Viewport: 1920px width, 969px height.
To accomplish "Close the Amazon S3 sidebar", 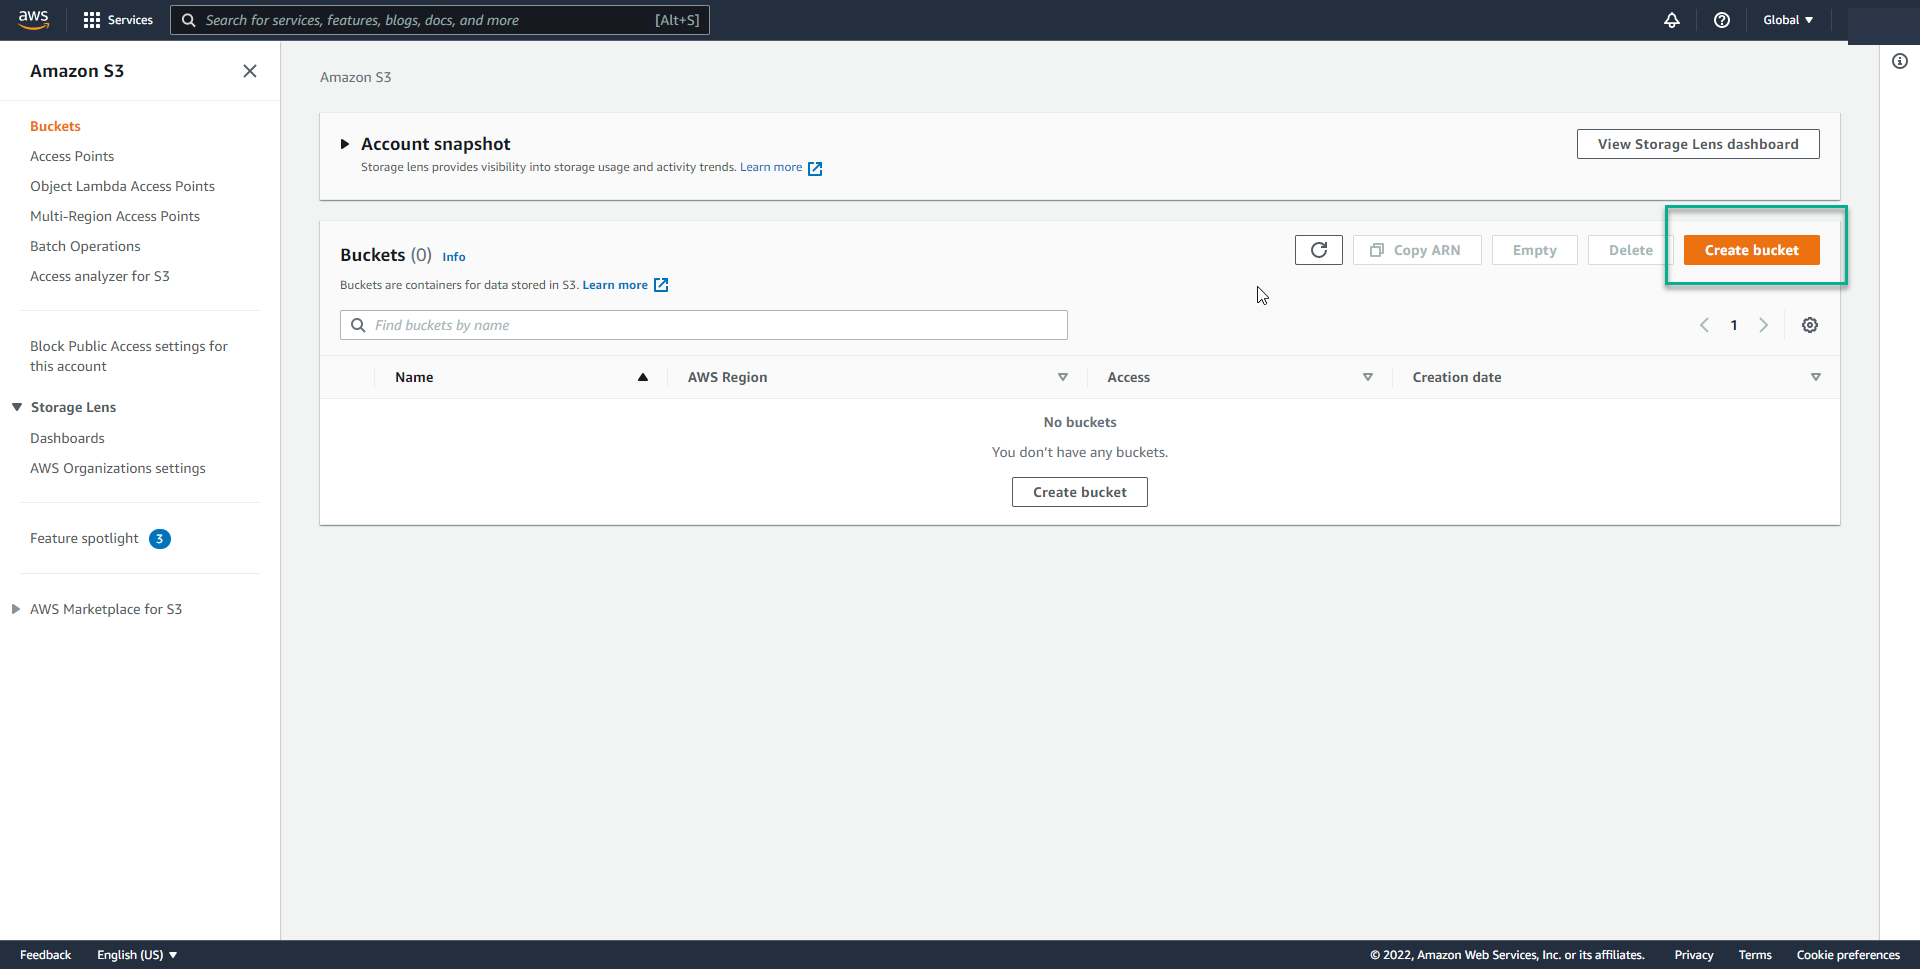I will click(250, 71).
